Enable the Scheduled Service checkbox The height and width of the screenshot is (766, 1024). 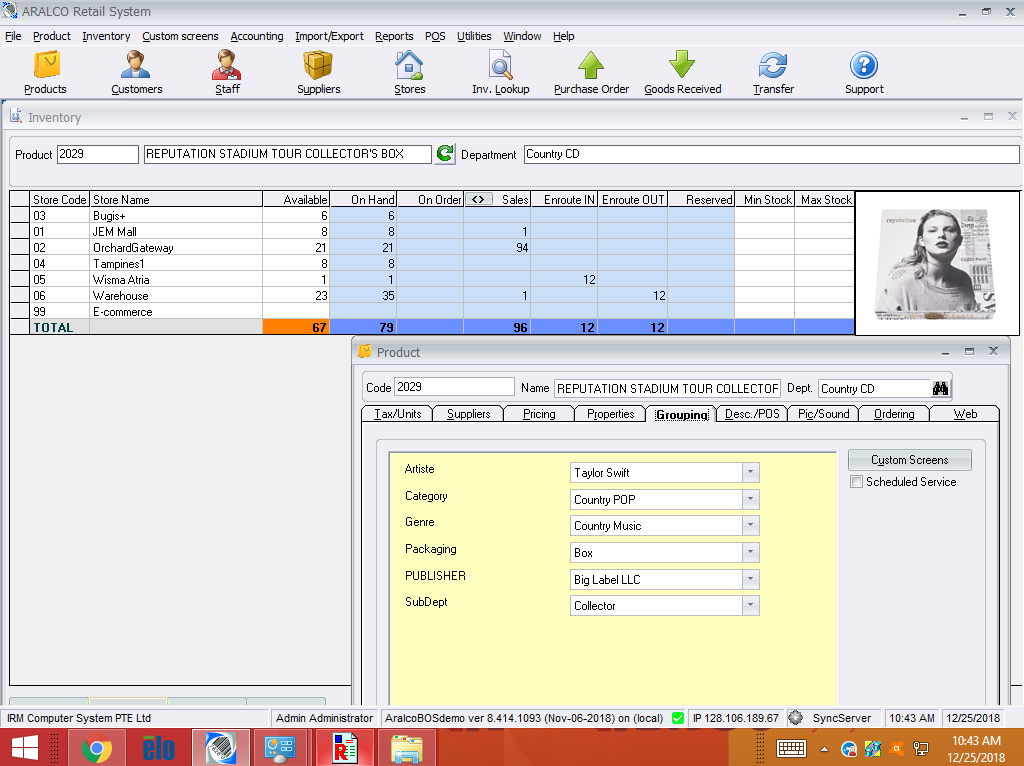pos(856,481)
